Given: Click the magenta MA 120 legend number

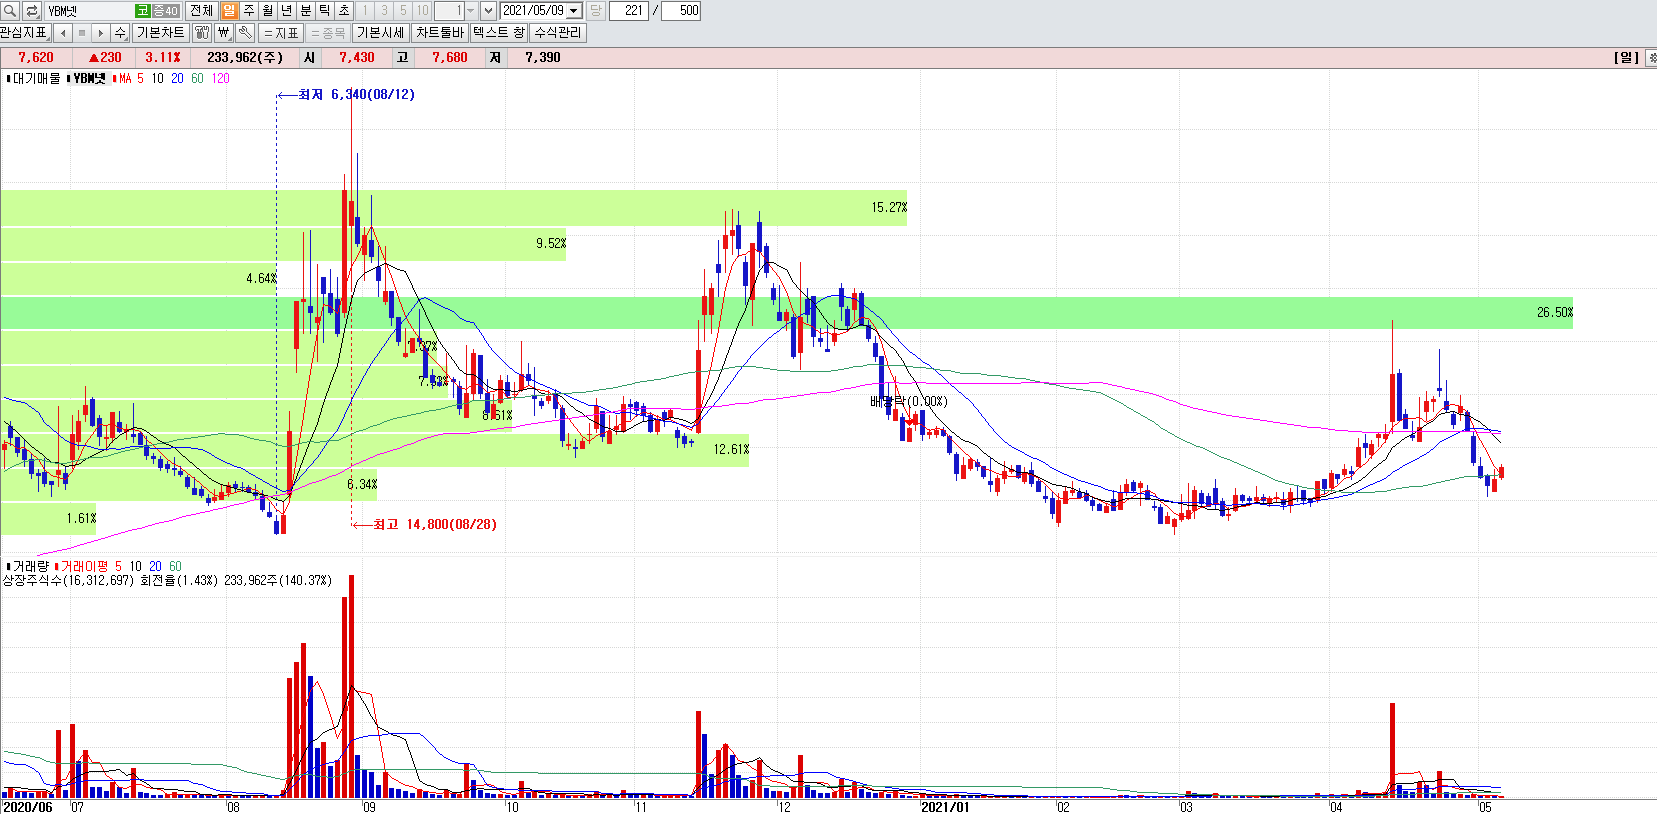Looking at the screenshot, I should (221, 78).
